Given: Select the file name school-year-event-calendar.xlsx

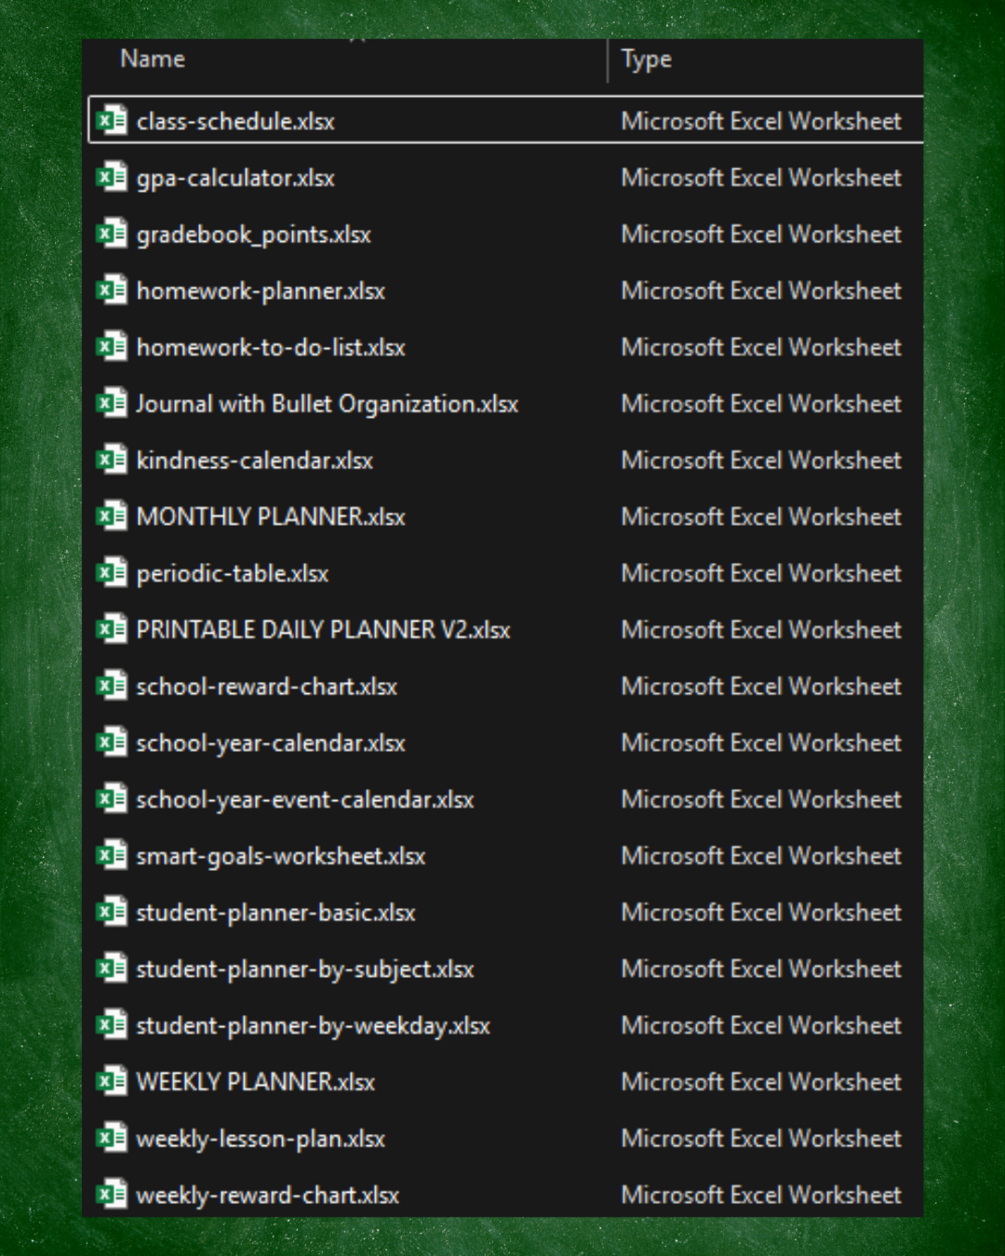Looking at the screenshot, I should pyautogui.click(x=306, y=799).
